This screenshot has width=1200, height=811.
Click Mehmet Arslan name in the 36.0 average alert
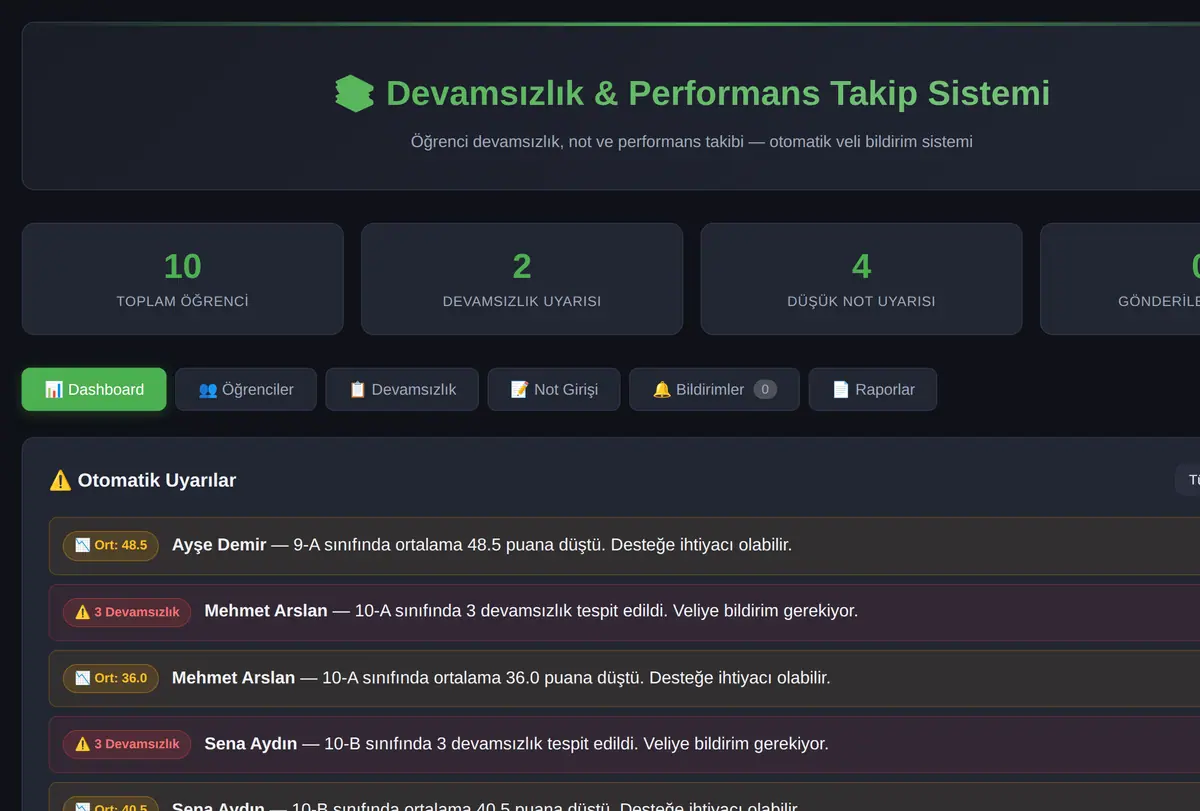pos(233,678)
